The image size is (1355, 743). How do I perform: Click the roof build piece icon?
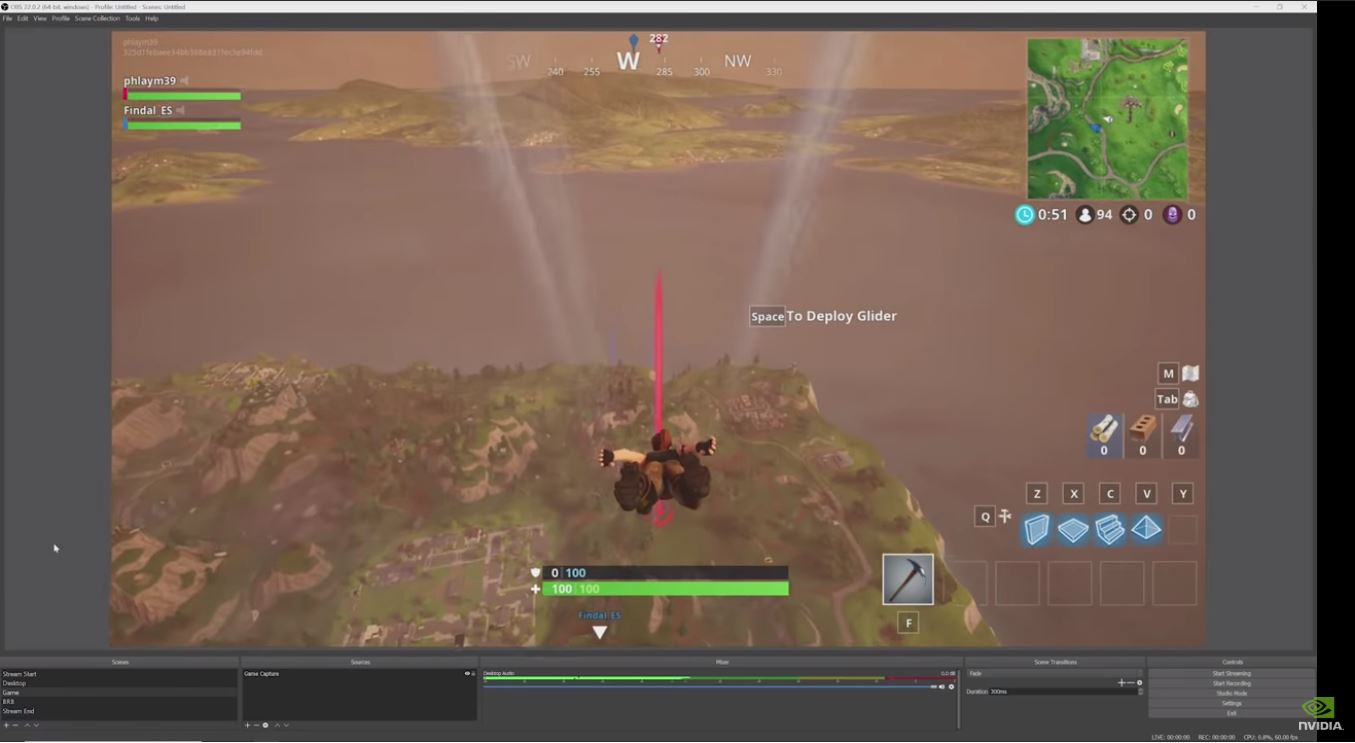(1146, 529)
